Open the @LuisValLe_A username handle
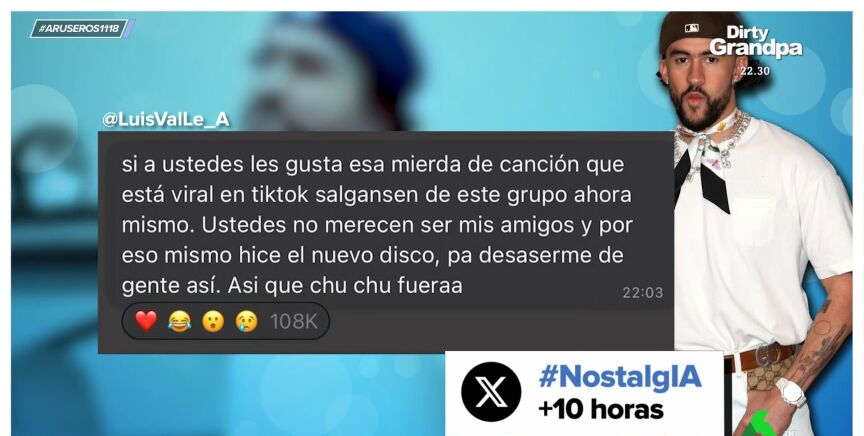Viewport: 864px width, 436px height. 165,120
